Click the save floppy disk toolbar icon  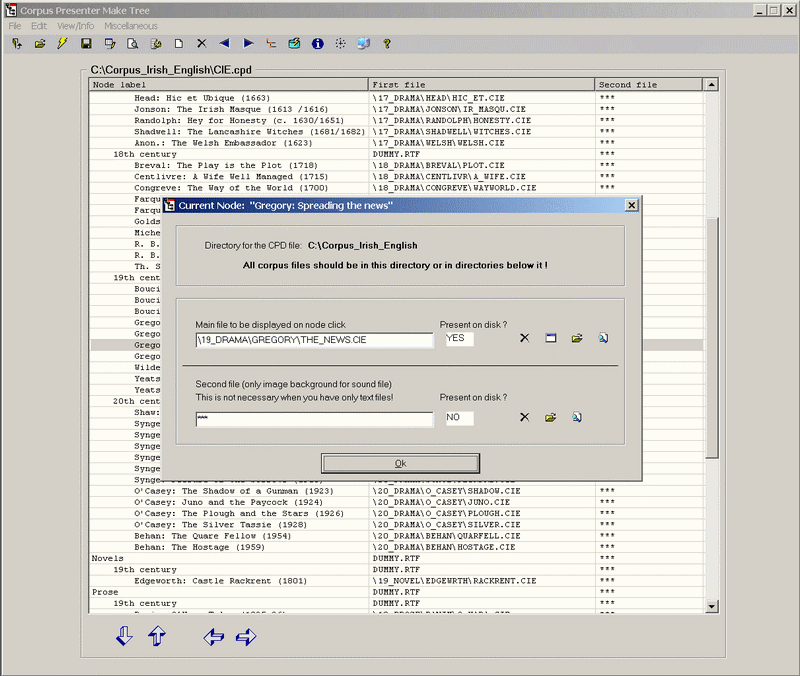point(87,44)
